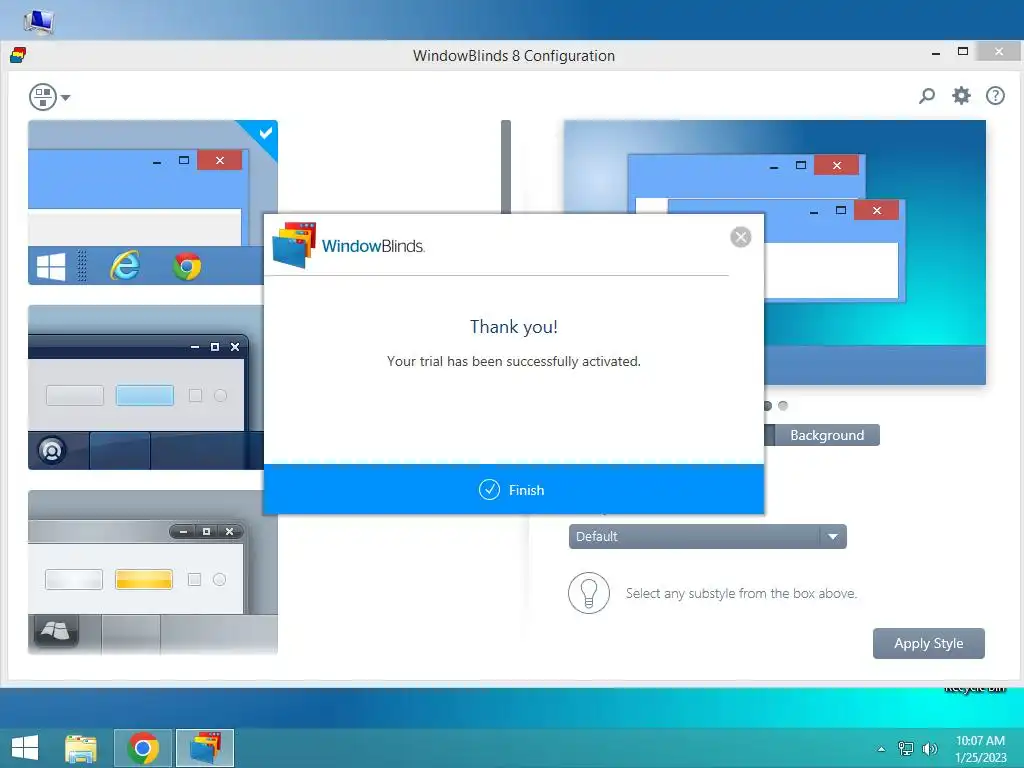Click the 'WindowBlinds 8 Configuration' window title
1024x768 pixels.
coord(513,56)
